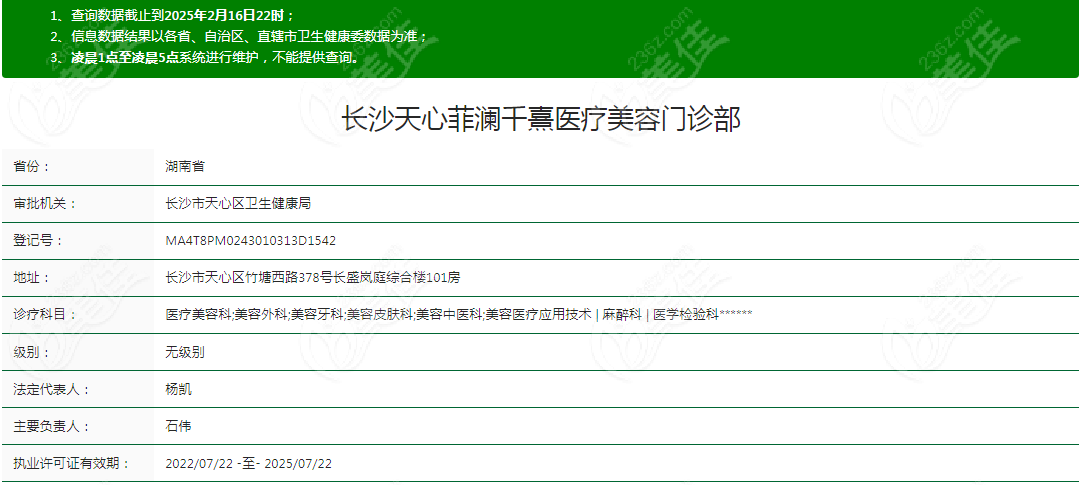Image resolution: width=1087 pixels, height=485 pixels.
Task: Select the address 竹塘西路378号 value
Action: coord(312,278)
